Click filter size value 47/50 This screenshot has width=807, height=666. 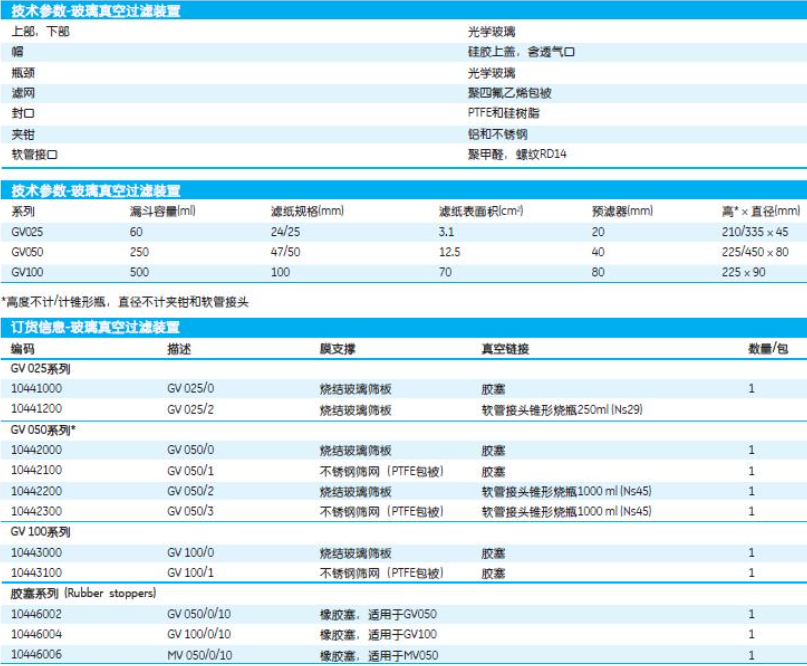[286, 252]
